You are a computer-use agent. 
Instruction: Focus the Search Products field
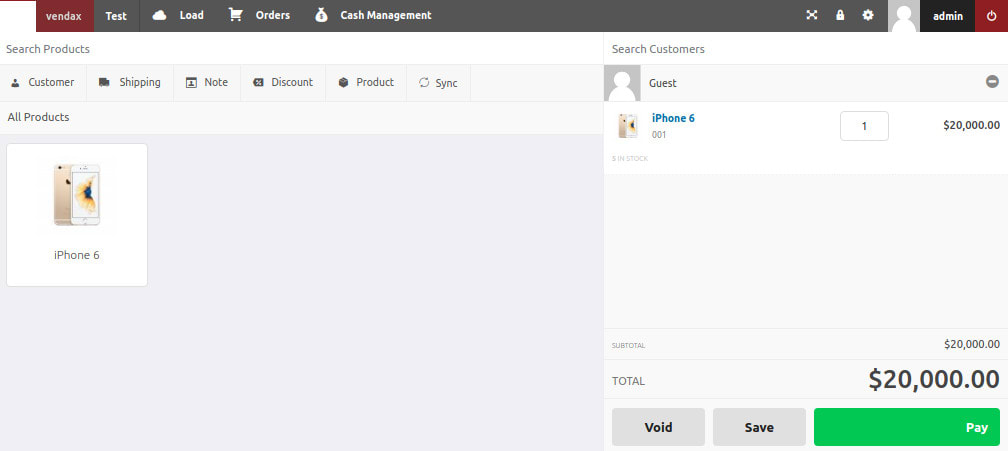coord(302,49)
